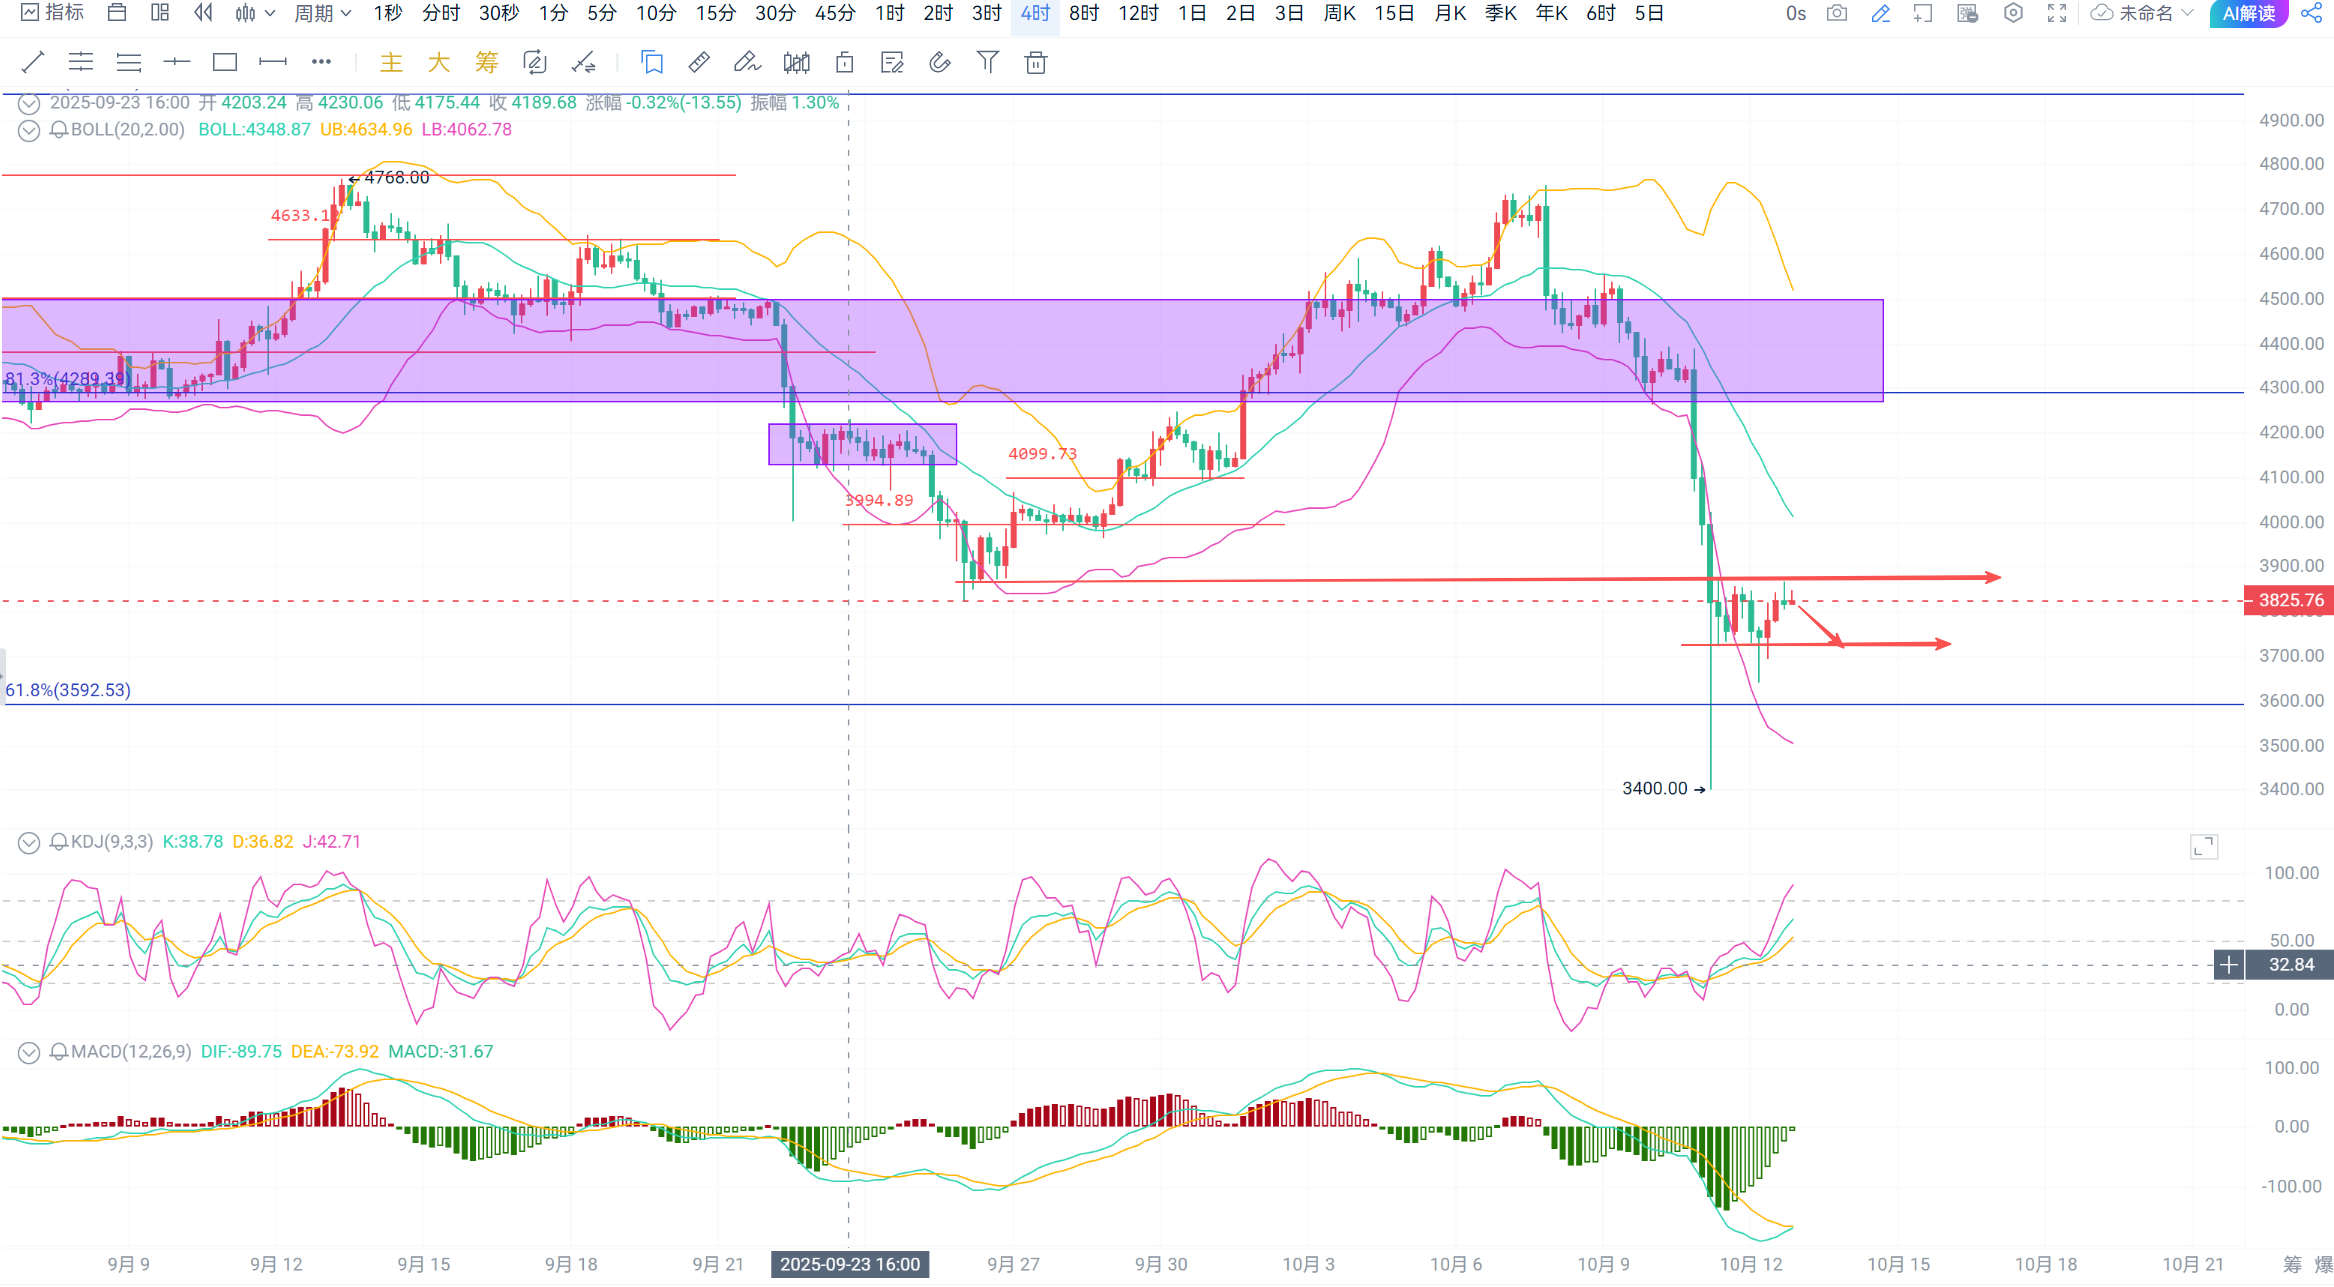Expand the candlestick chart type dropdown
The width and height of the screenshot is (2334, 1287).
pyautogui.click(x=255, y=13)
